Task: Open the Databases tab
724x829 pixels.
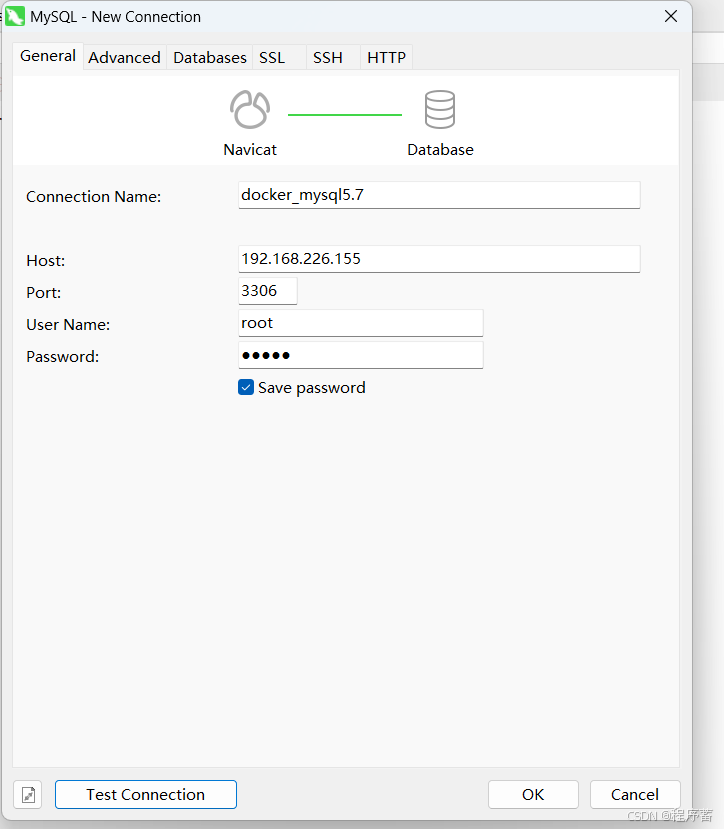Action: (x=210, y=58)
